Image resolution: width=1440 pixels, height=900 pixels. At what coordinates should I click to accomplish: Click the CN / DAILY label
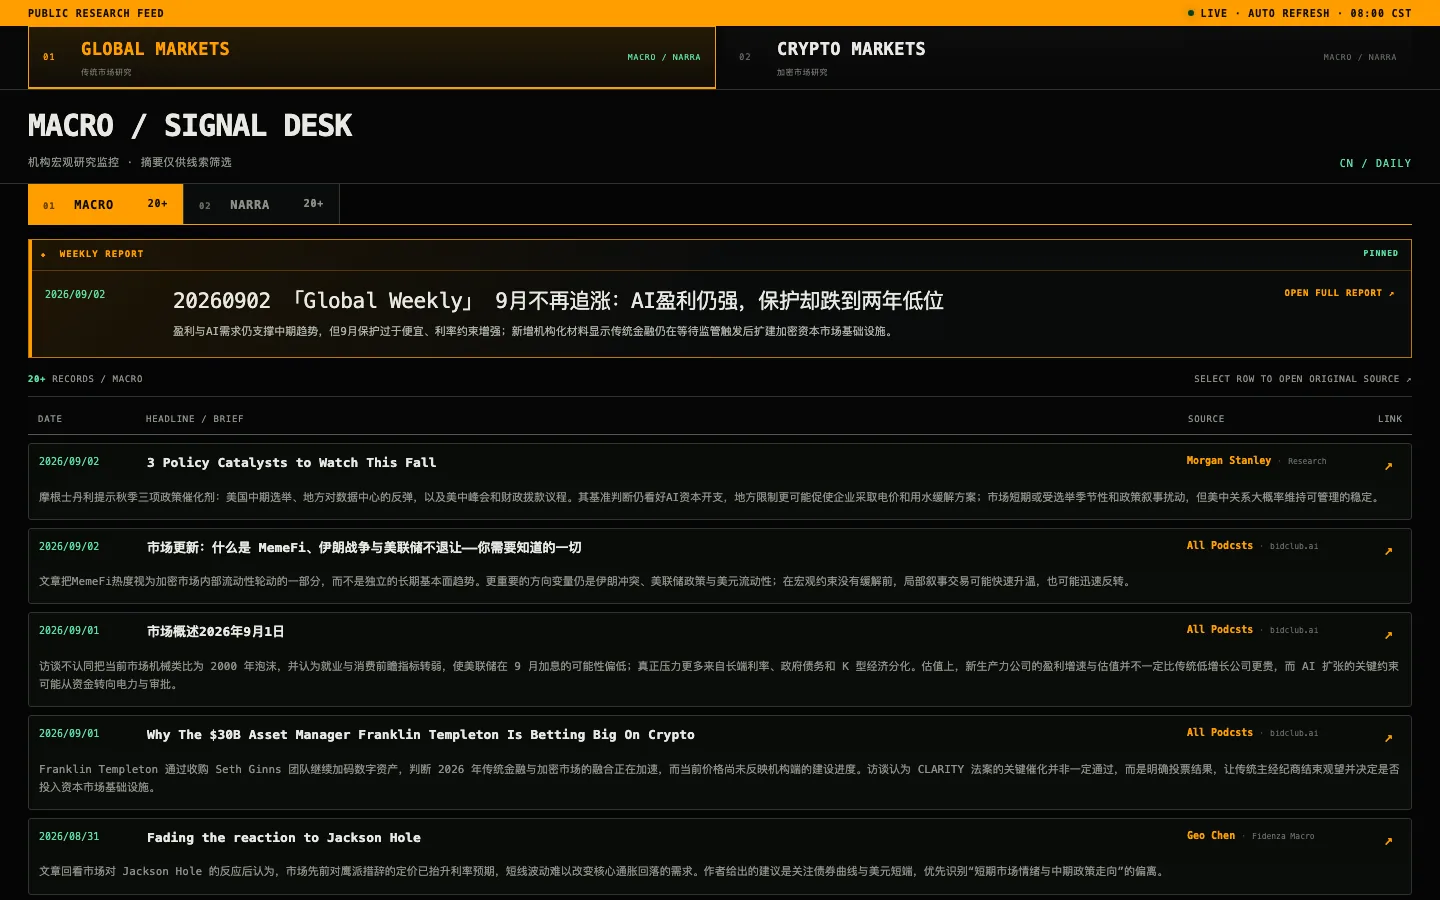(1375, 163)
